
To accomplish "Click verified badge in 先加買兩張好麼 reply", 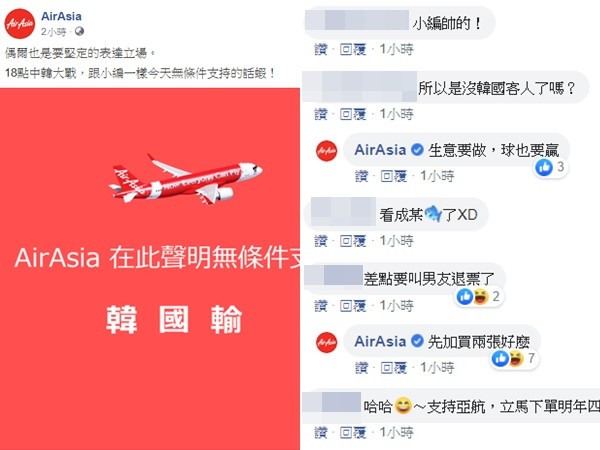I will [x=417, y=341].
